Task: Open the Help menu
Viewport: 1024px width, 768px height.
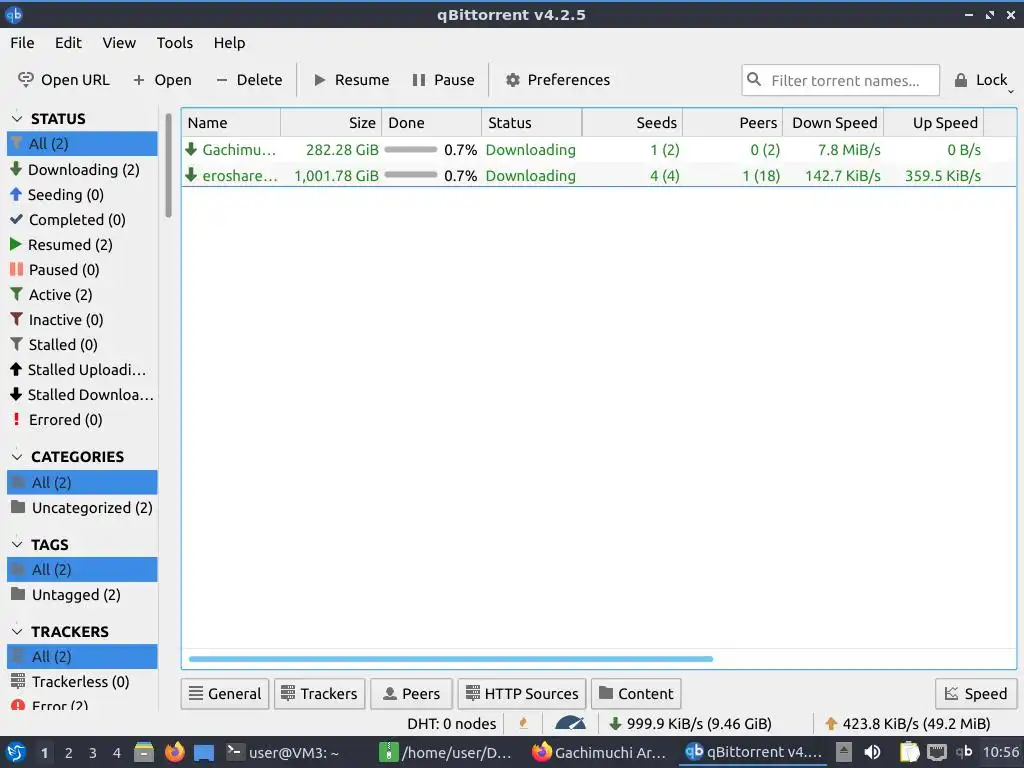Action: tap(229, 42)
